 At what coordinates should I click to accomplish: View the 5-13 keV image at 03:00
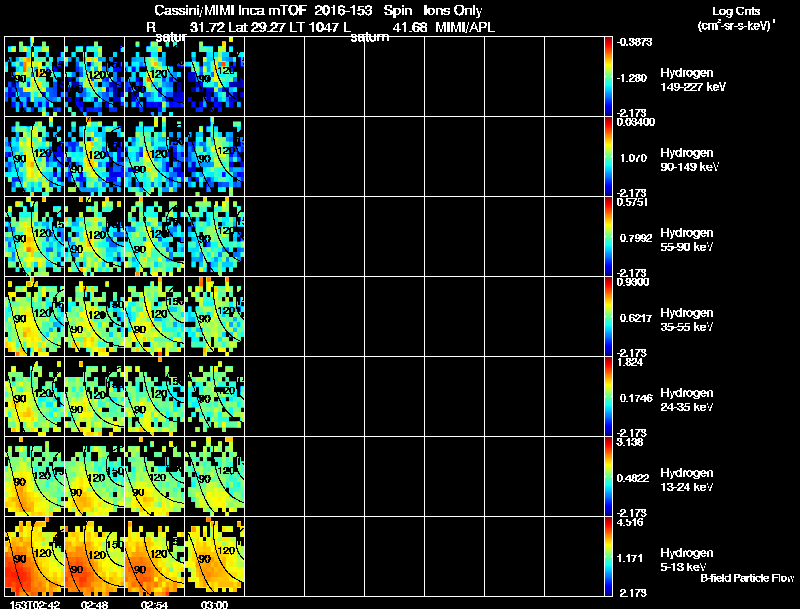(214, 556)
